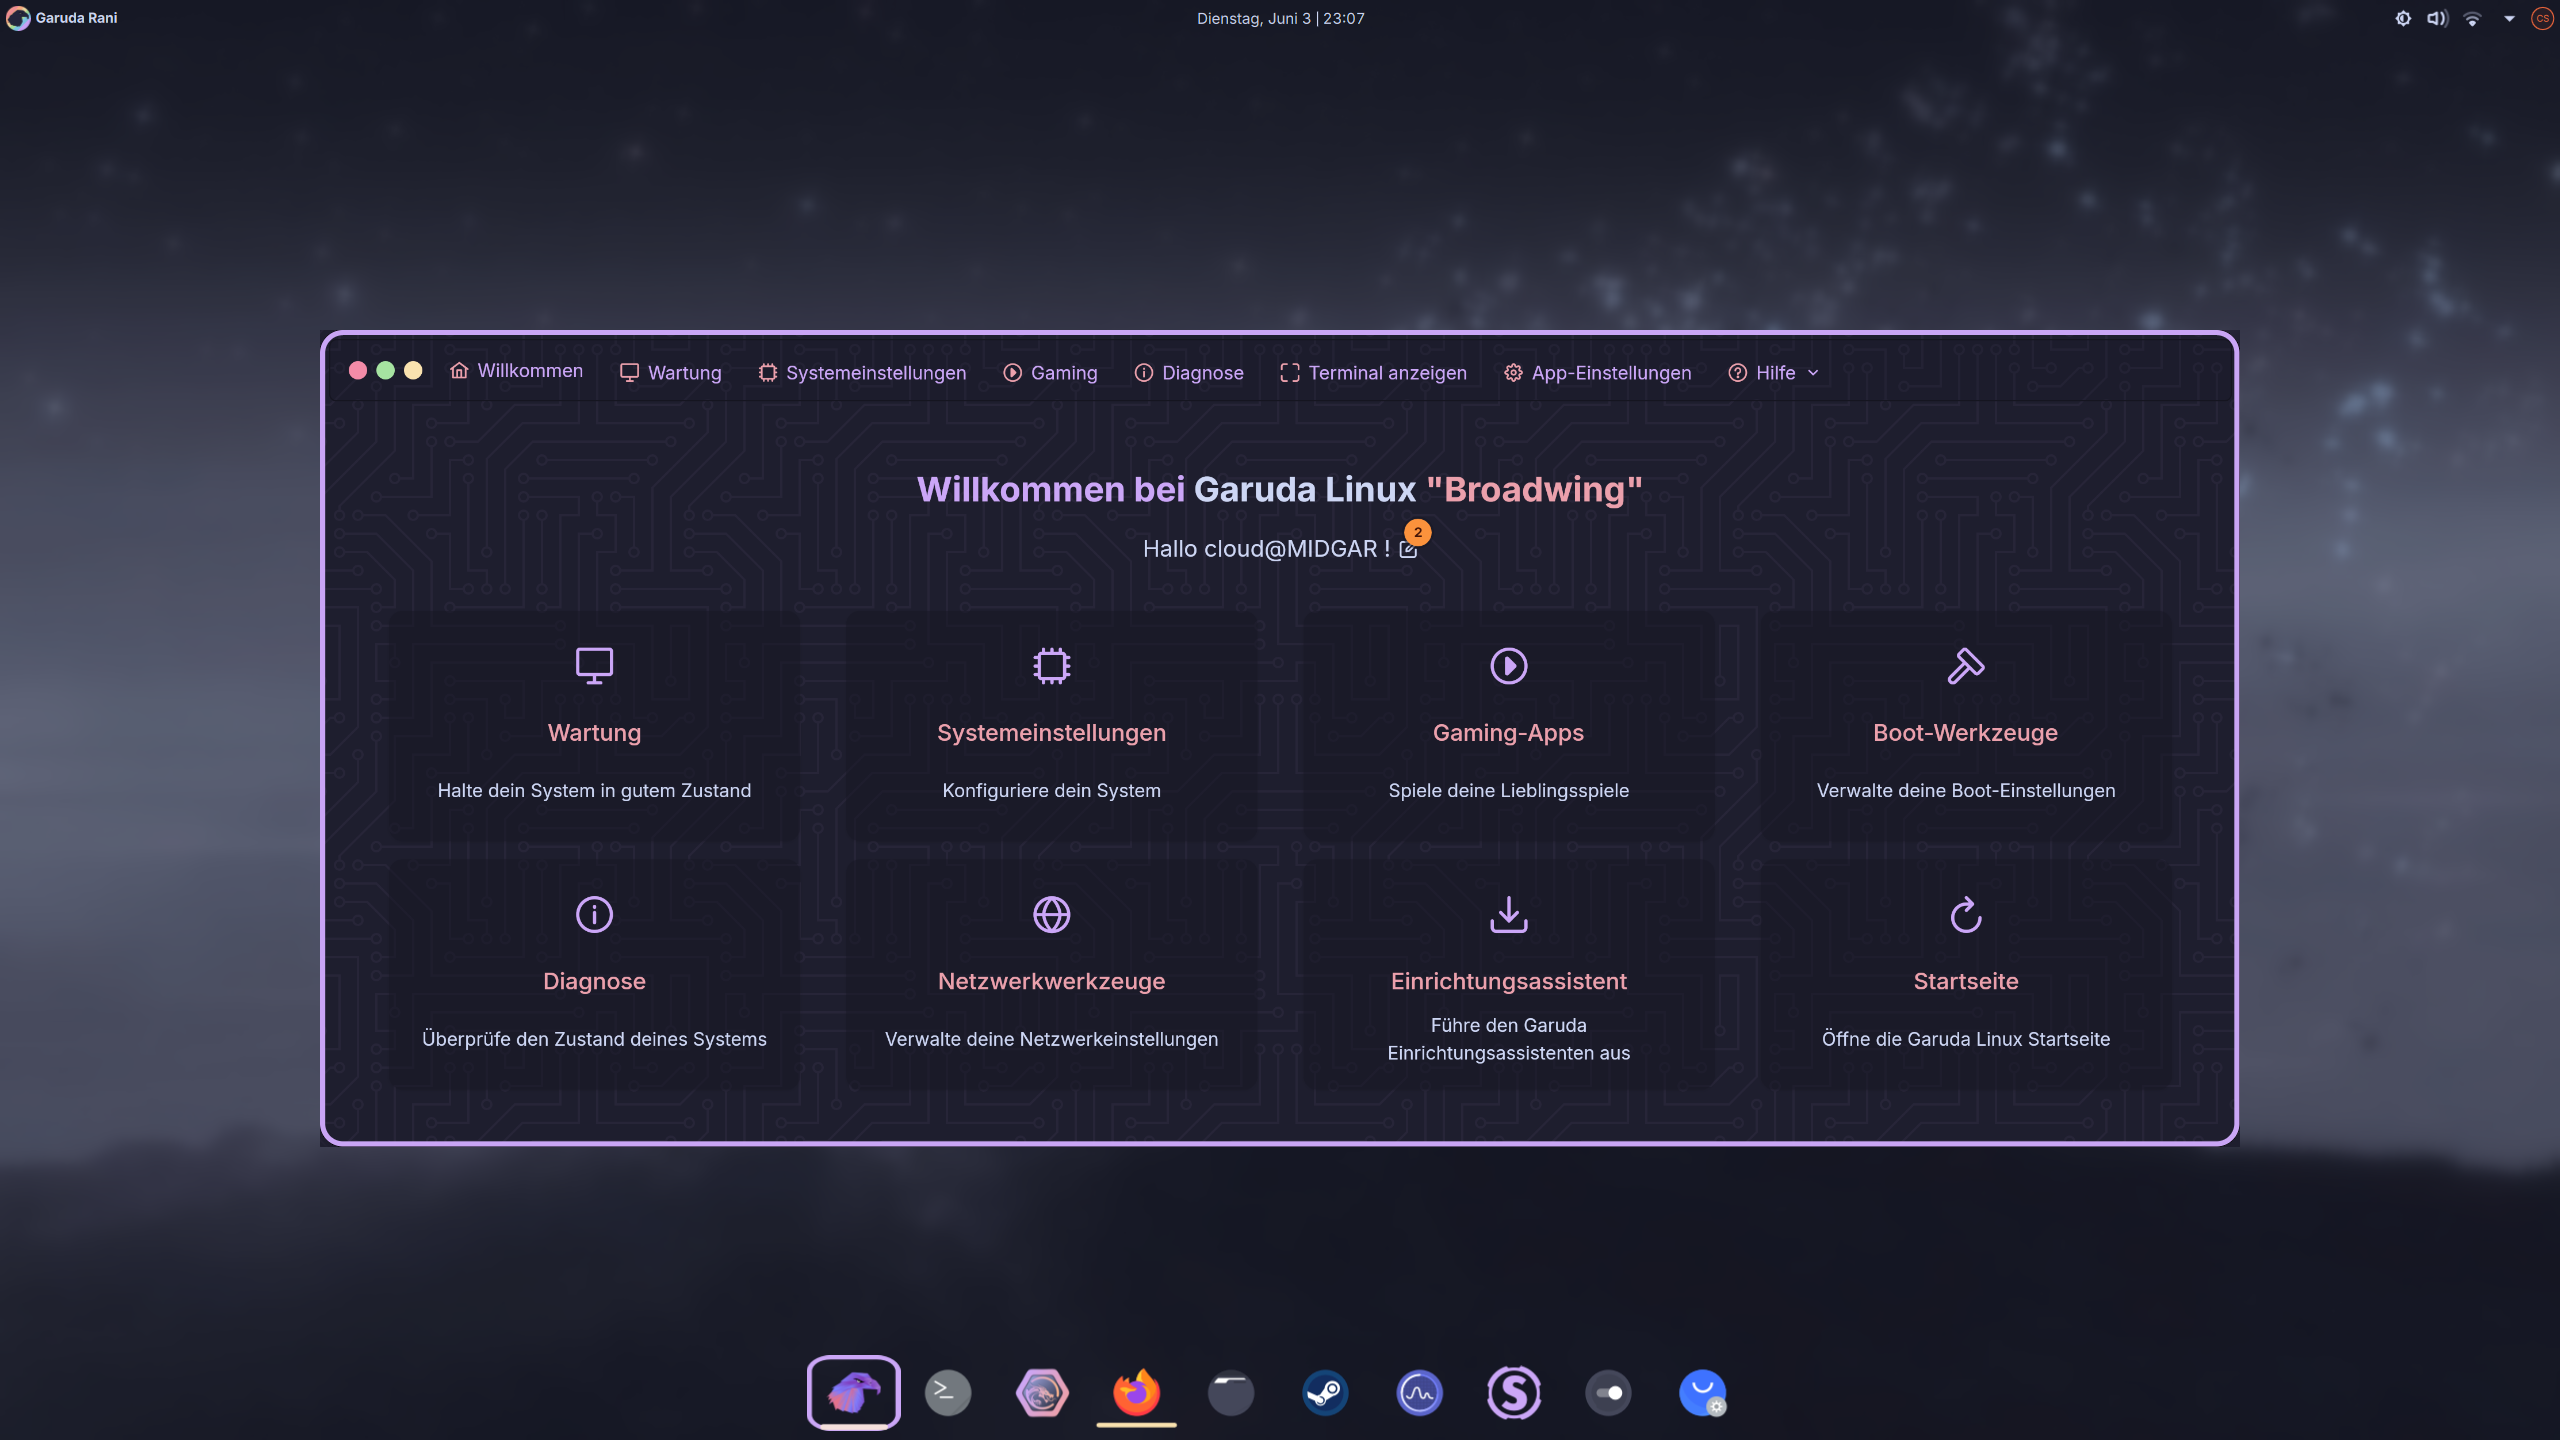Open the Garuda Rani application menu
This screenshot has width=2560, height=1440.
coord(62,18)
